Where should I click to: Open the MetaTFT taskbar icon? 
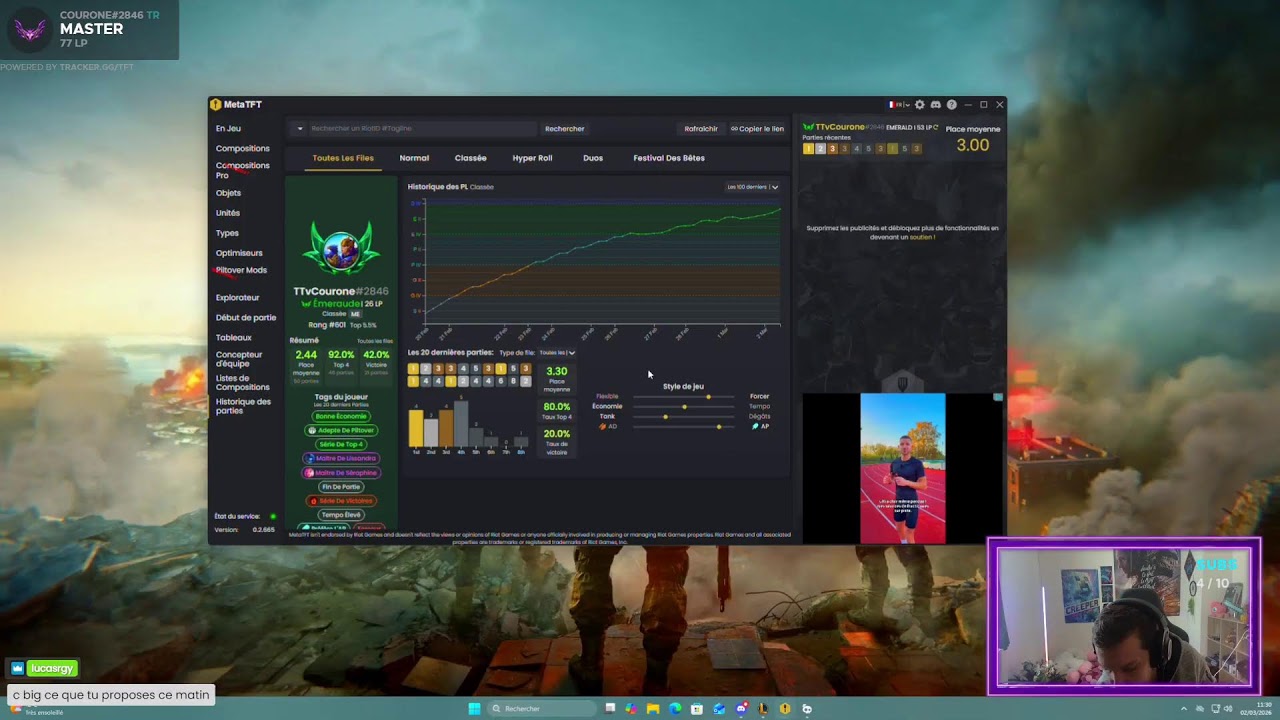[785, 709]
